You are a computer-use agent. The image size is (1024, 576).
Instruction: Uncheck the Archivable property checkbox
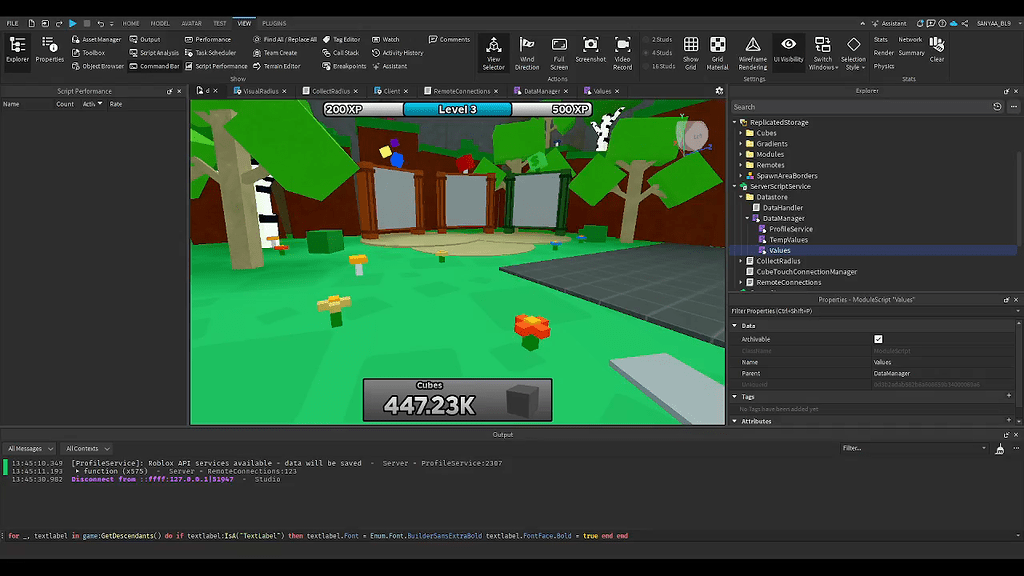[x=879, y=339]
